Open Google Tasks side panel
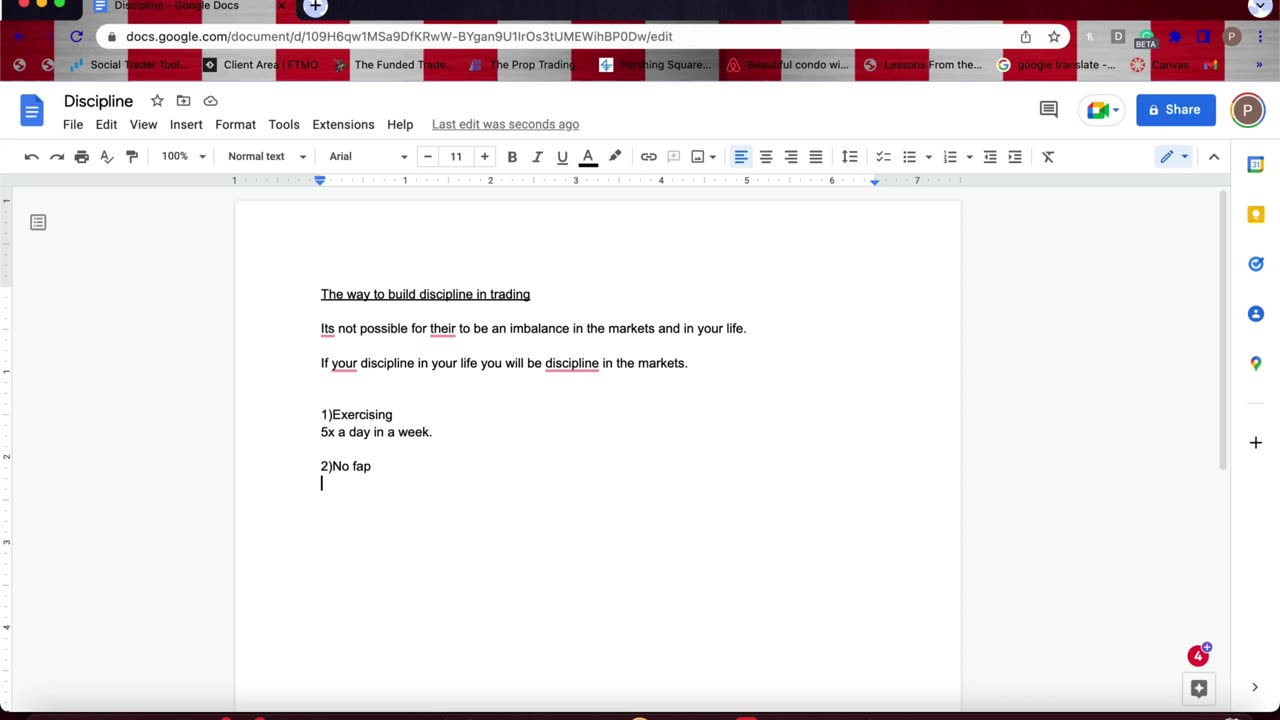Screen dimensions: 1280x720 click(x=1256, y=264)
